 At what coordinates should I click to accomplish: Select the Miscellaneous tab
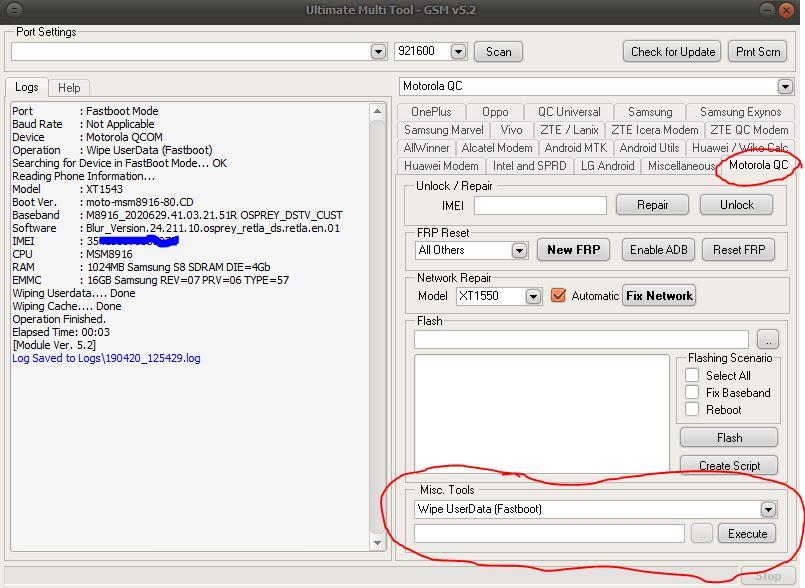681,166
